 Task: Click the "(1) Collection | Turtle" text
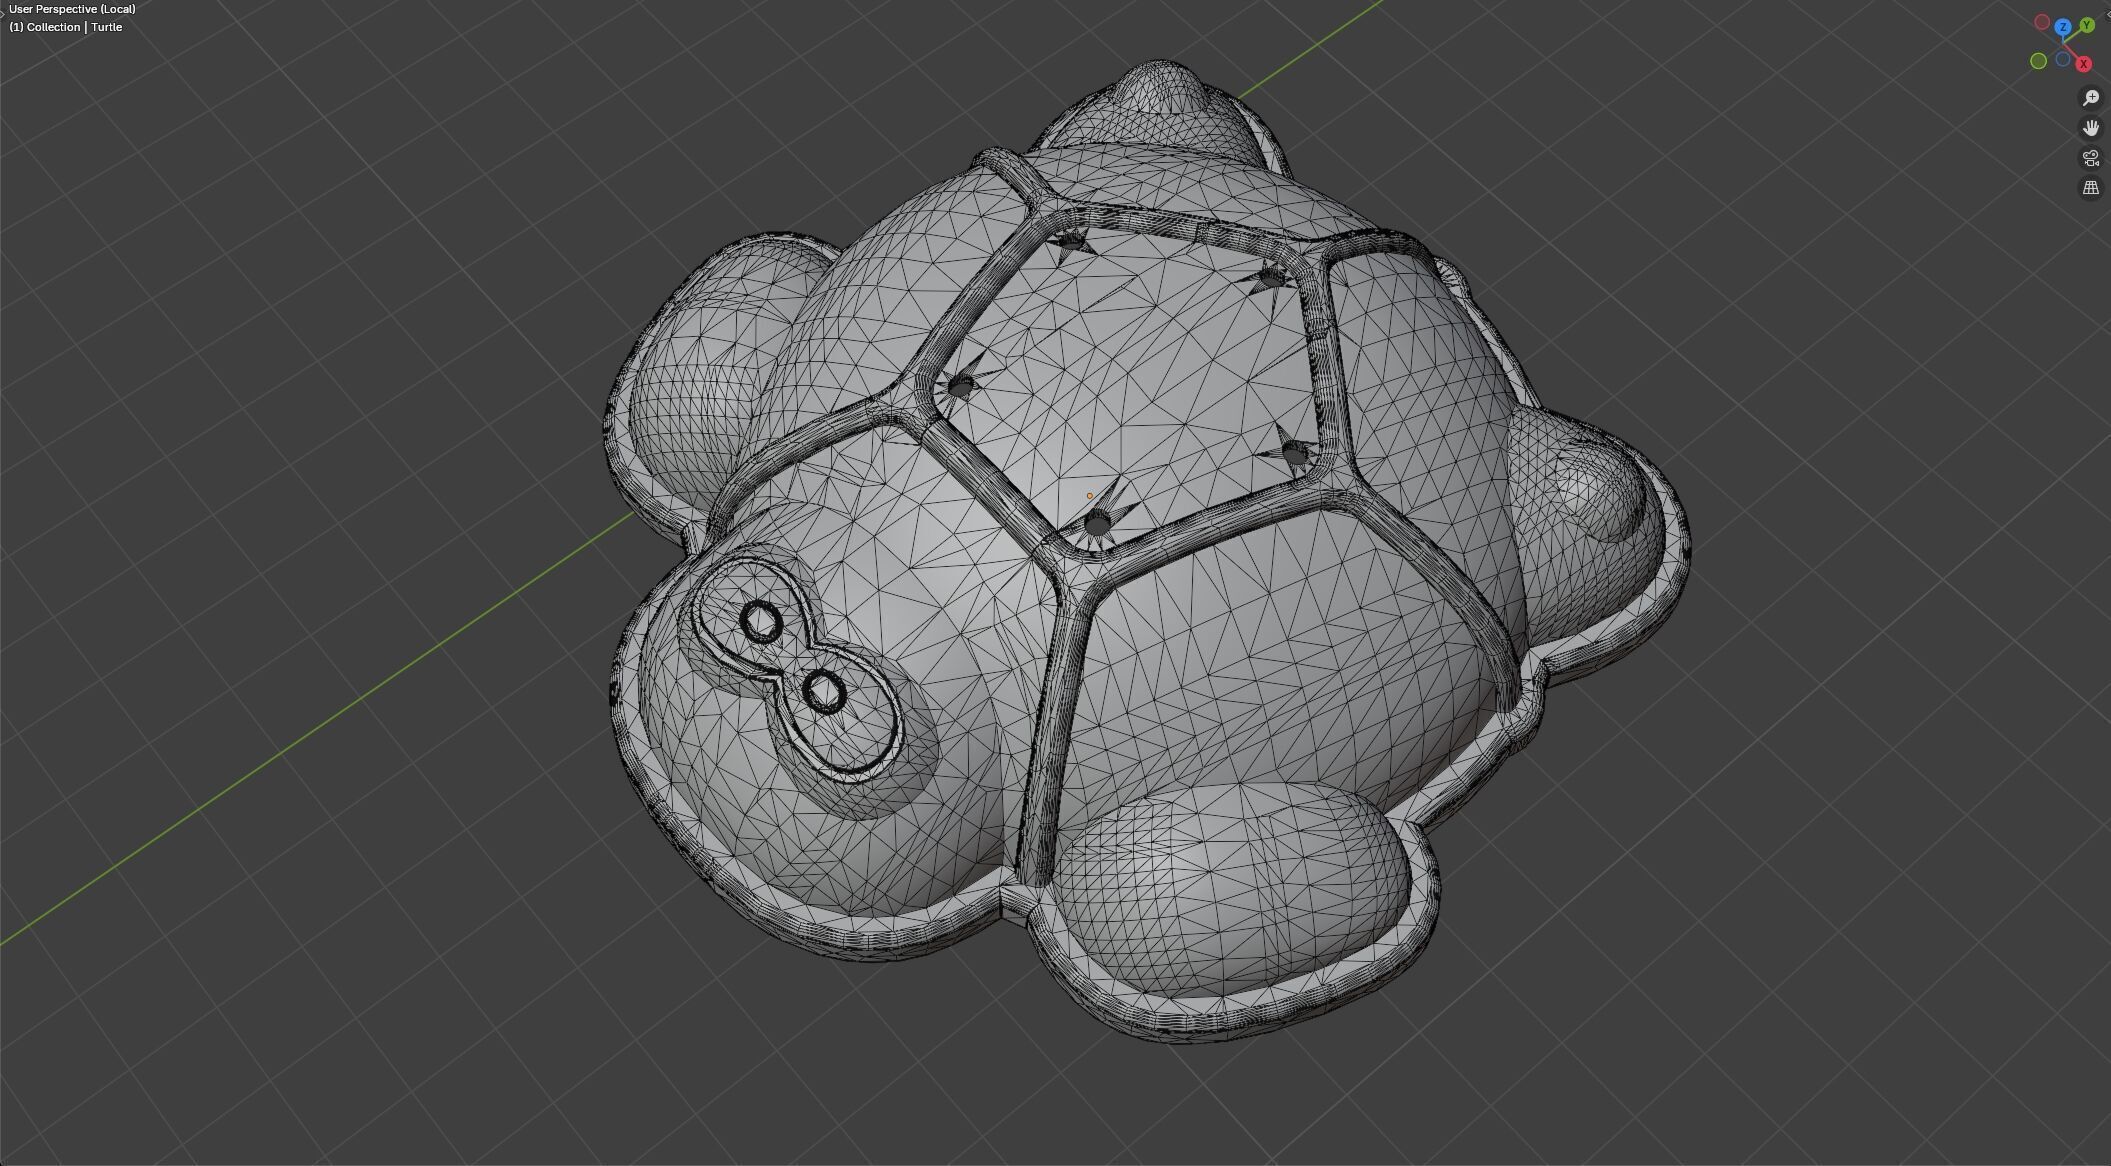66,27
